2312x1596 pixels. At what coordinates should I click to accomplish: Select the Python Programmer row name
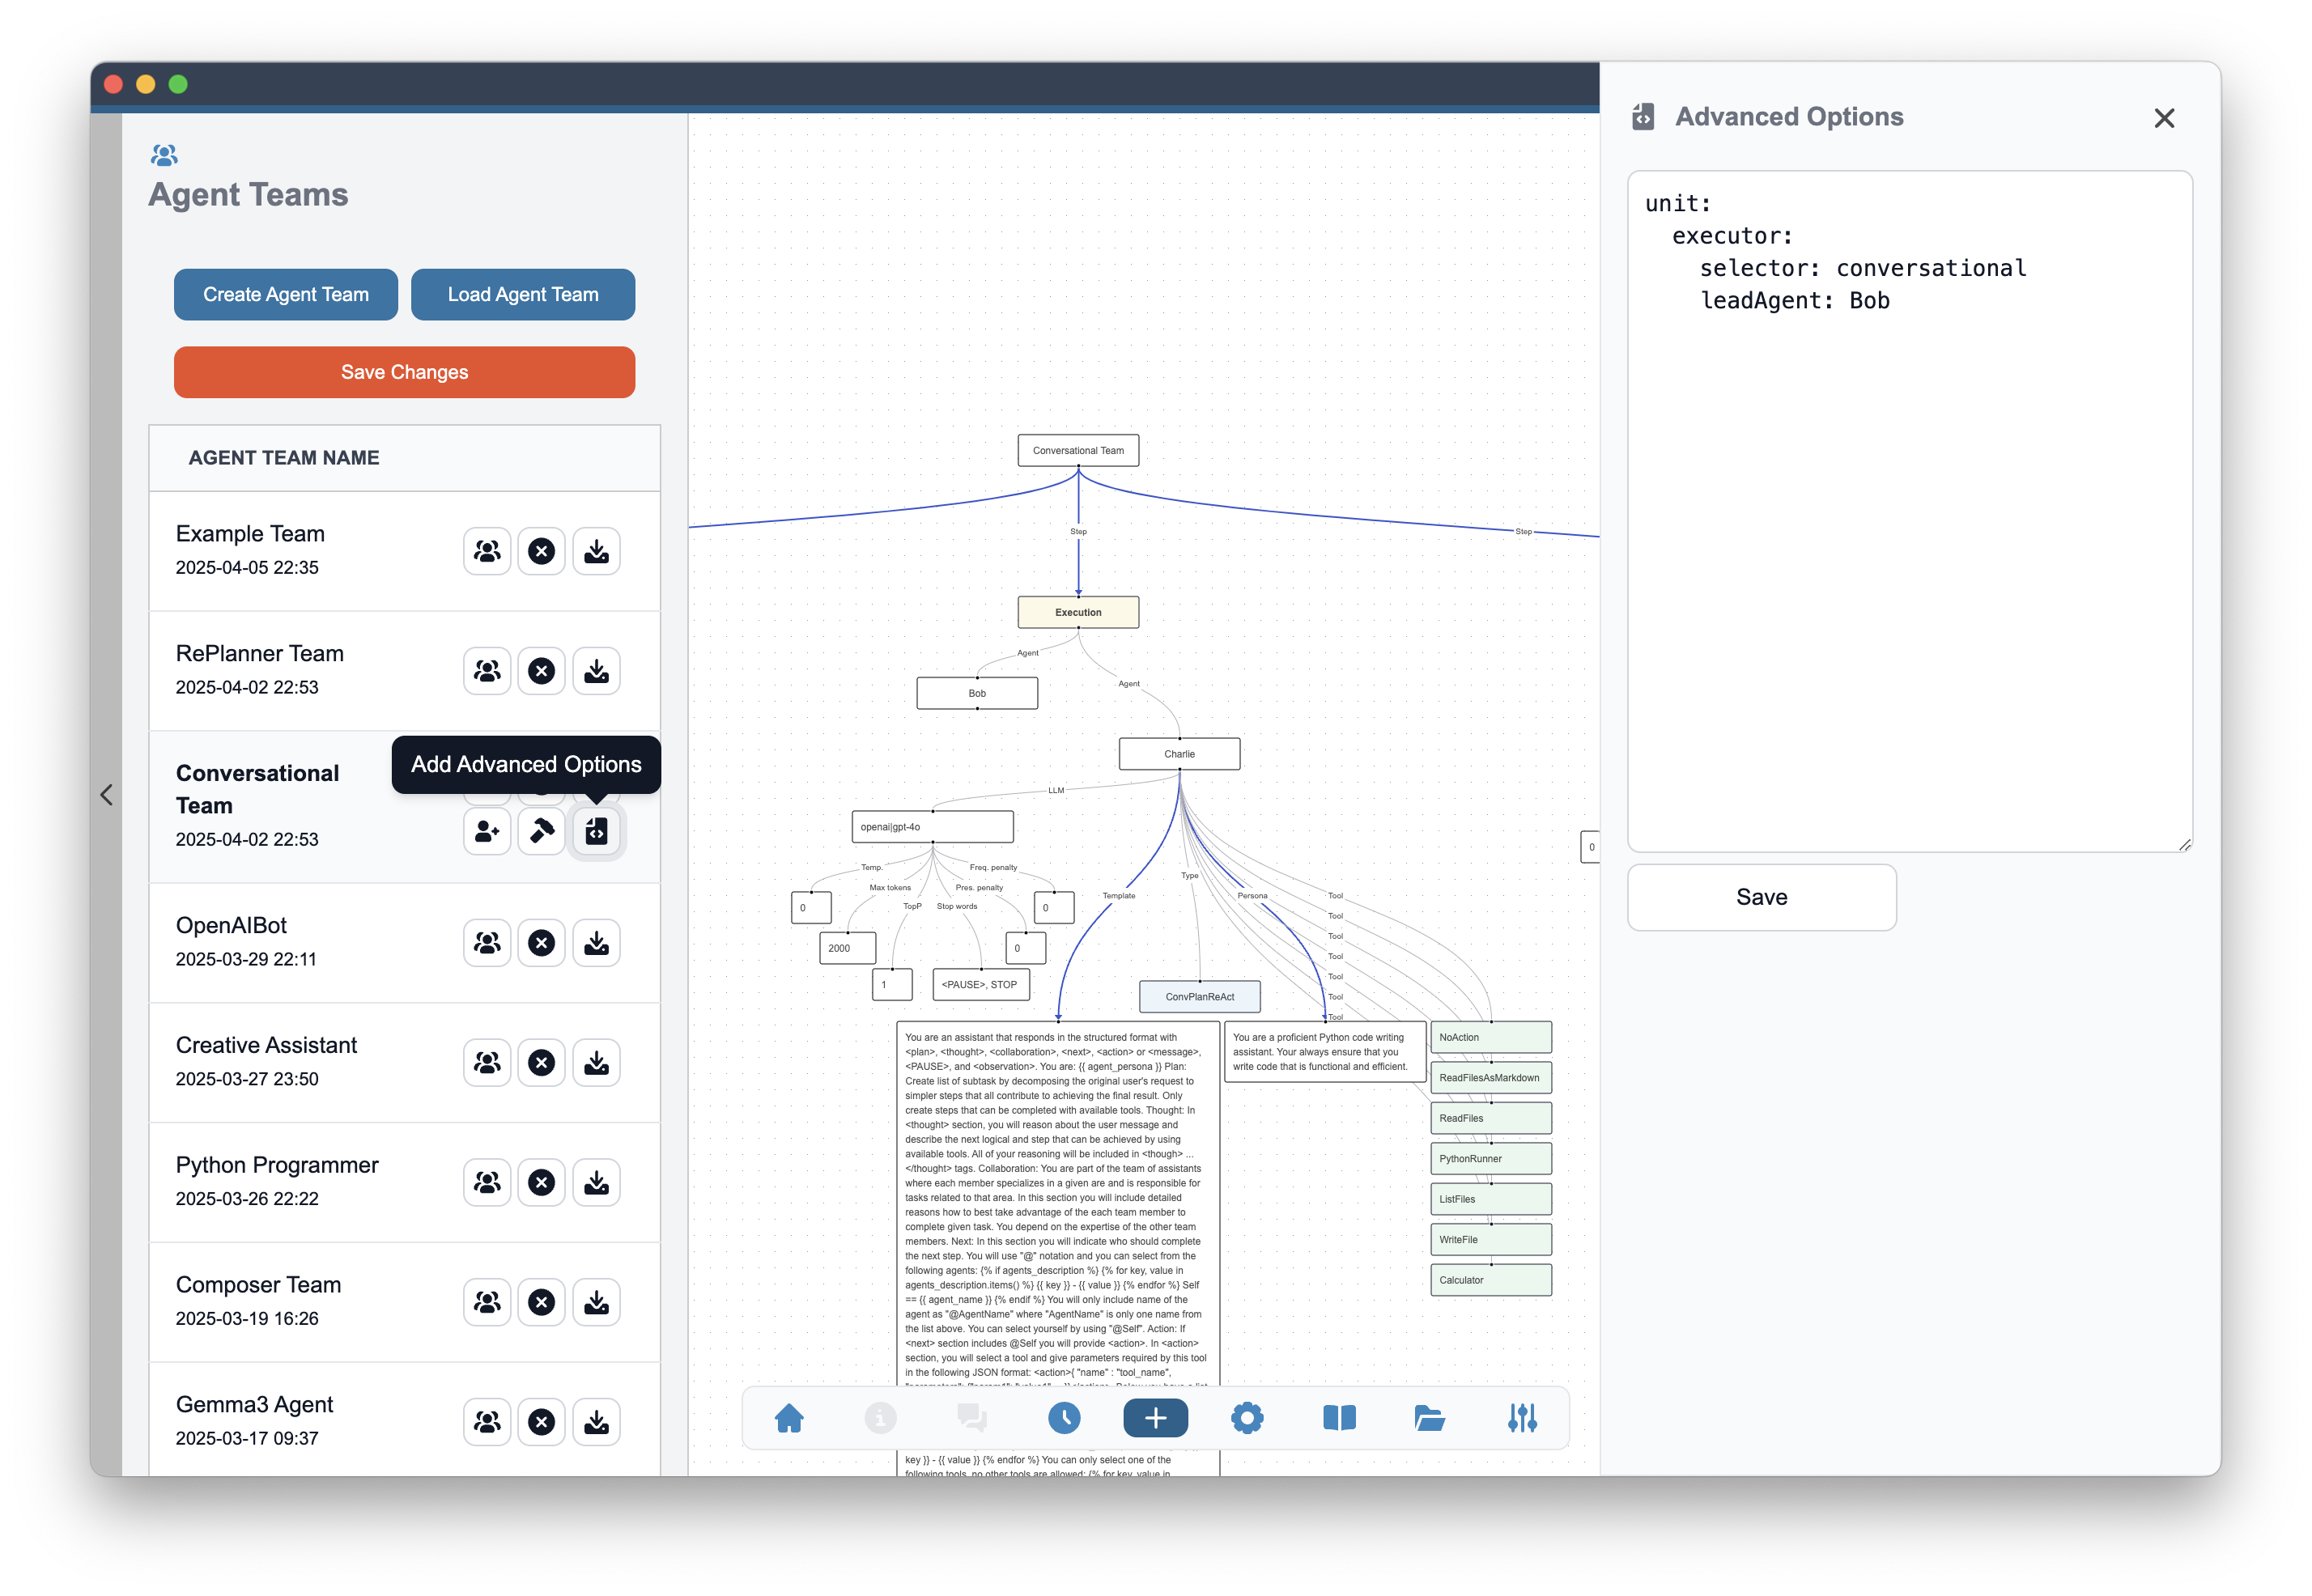point(277,1165)
